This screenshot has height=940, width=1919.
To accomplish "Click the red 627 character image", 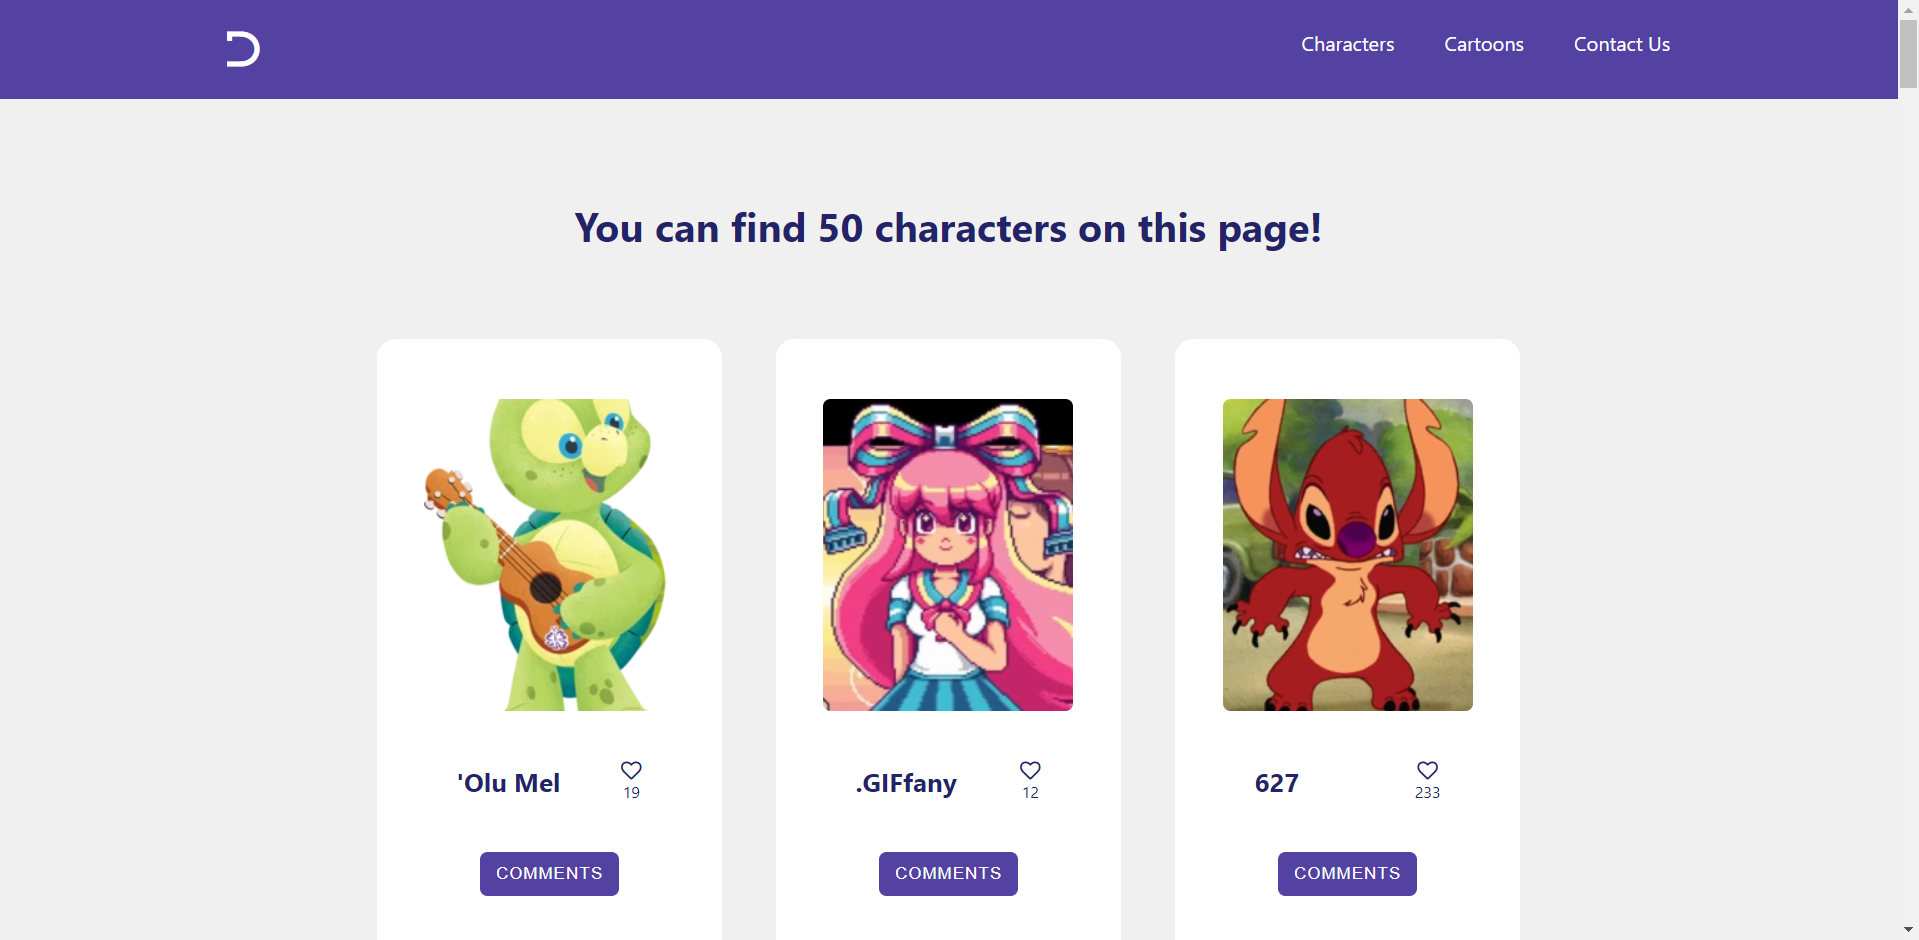I will (x=1347, y=555).
